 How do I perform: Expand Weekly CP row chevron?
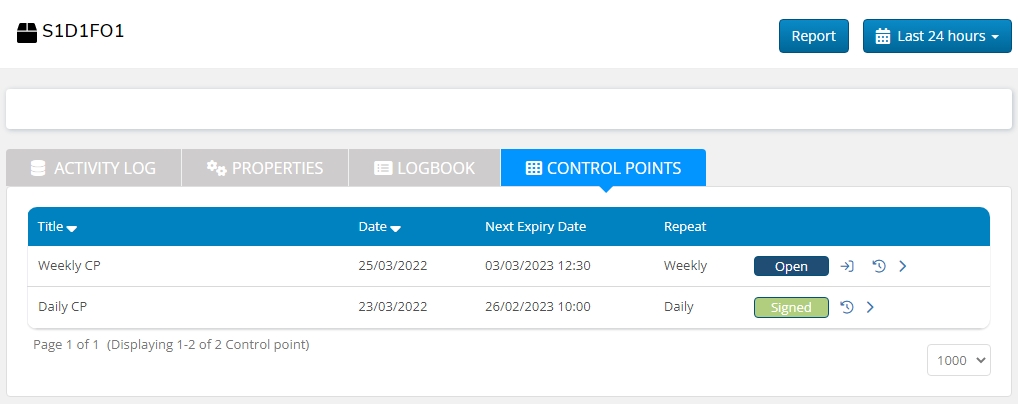coord(902,266)
